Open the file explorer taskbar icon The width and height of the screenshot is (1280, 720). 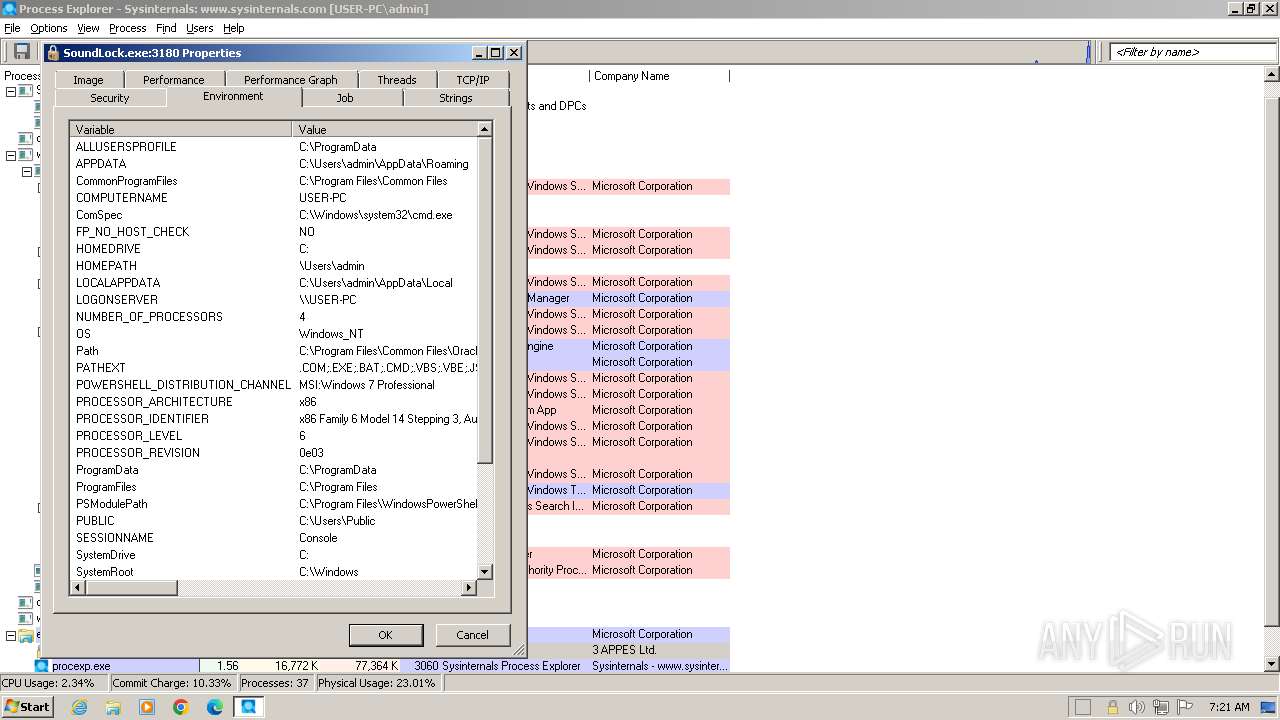pyautogui.click(x=113, y=707)
